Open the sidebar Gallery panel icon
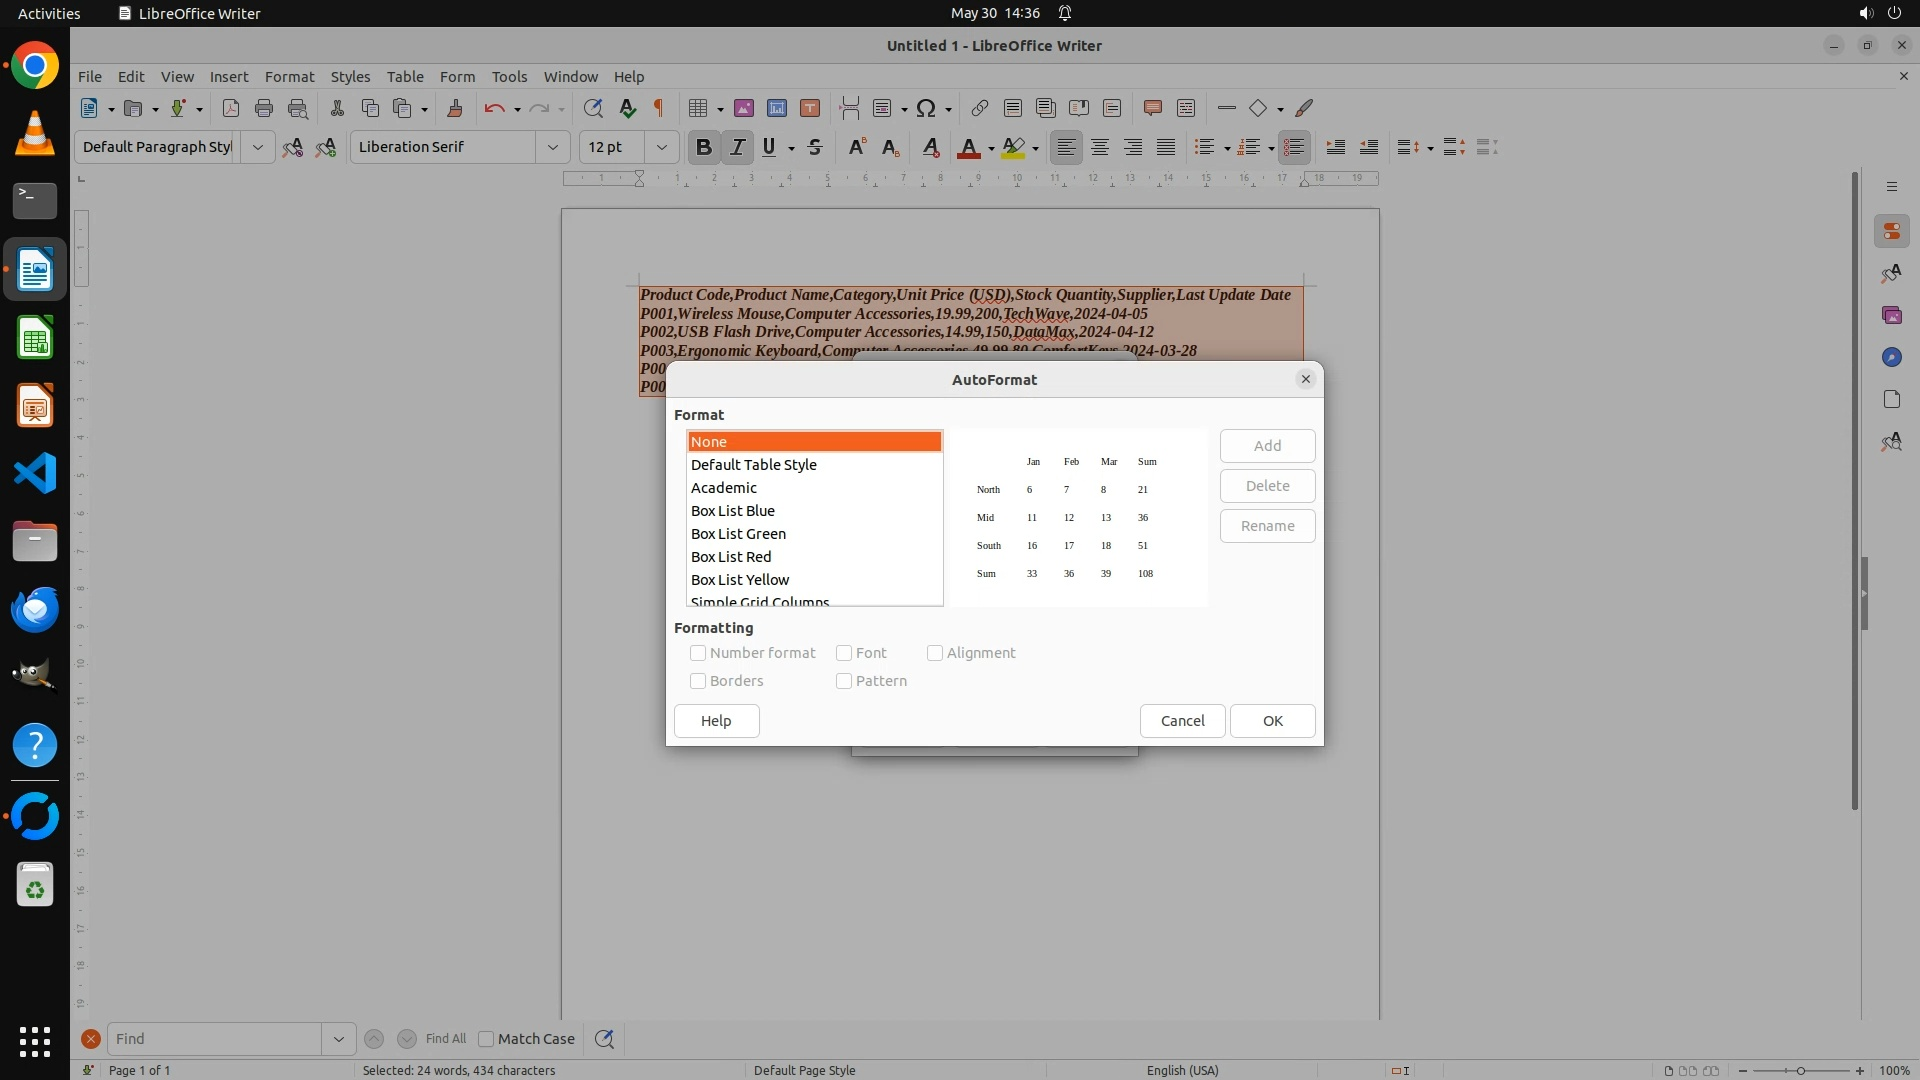The width and height of the screenshot is (1920, 1080). 1891,315
